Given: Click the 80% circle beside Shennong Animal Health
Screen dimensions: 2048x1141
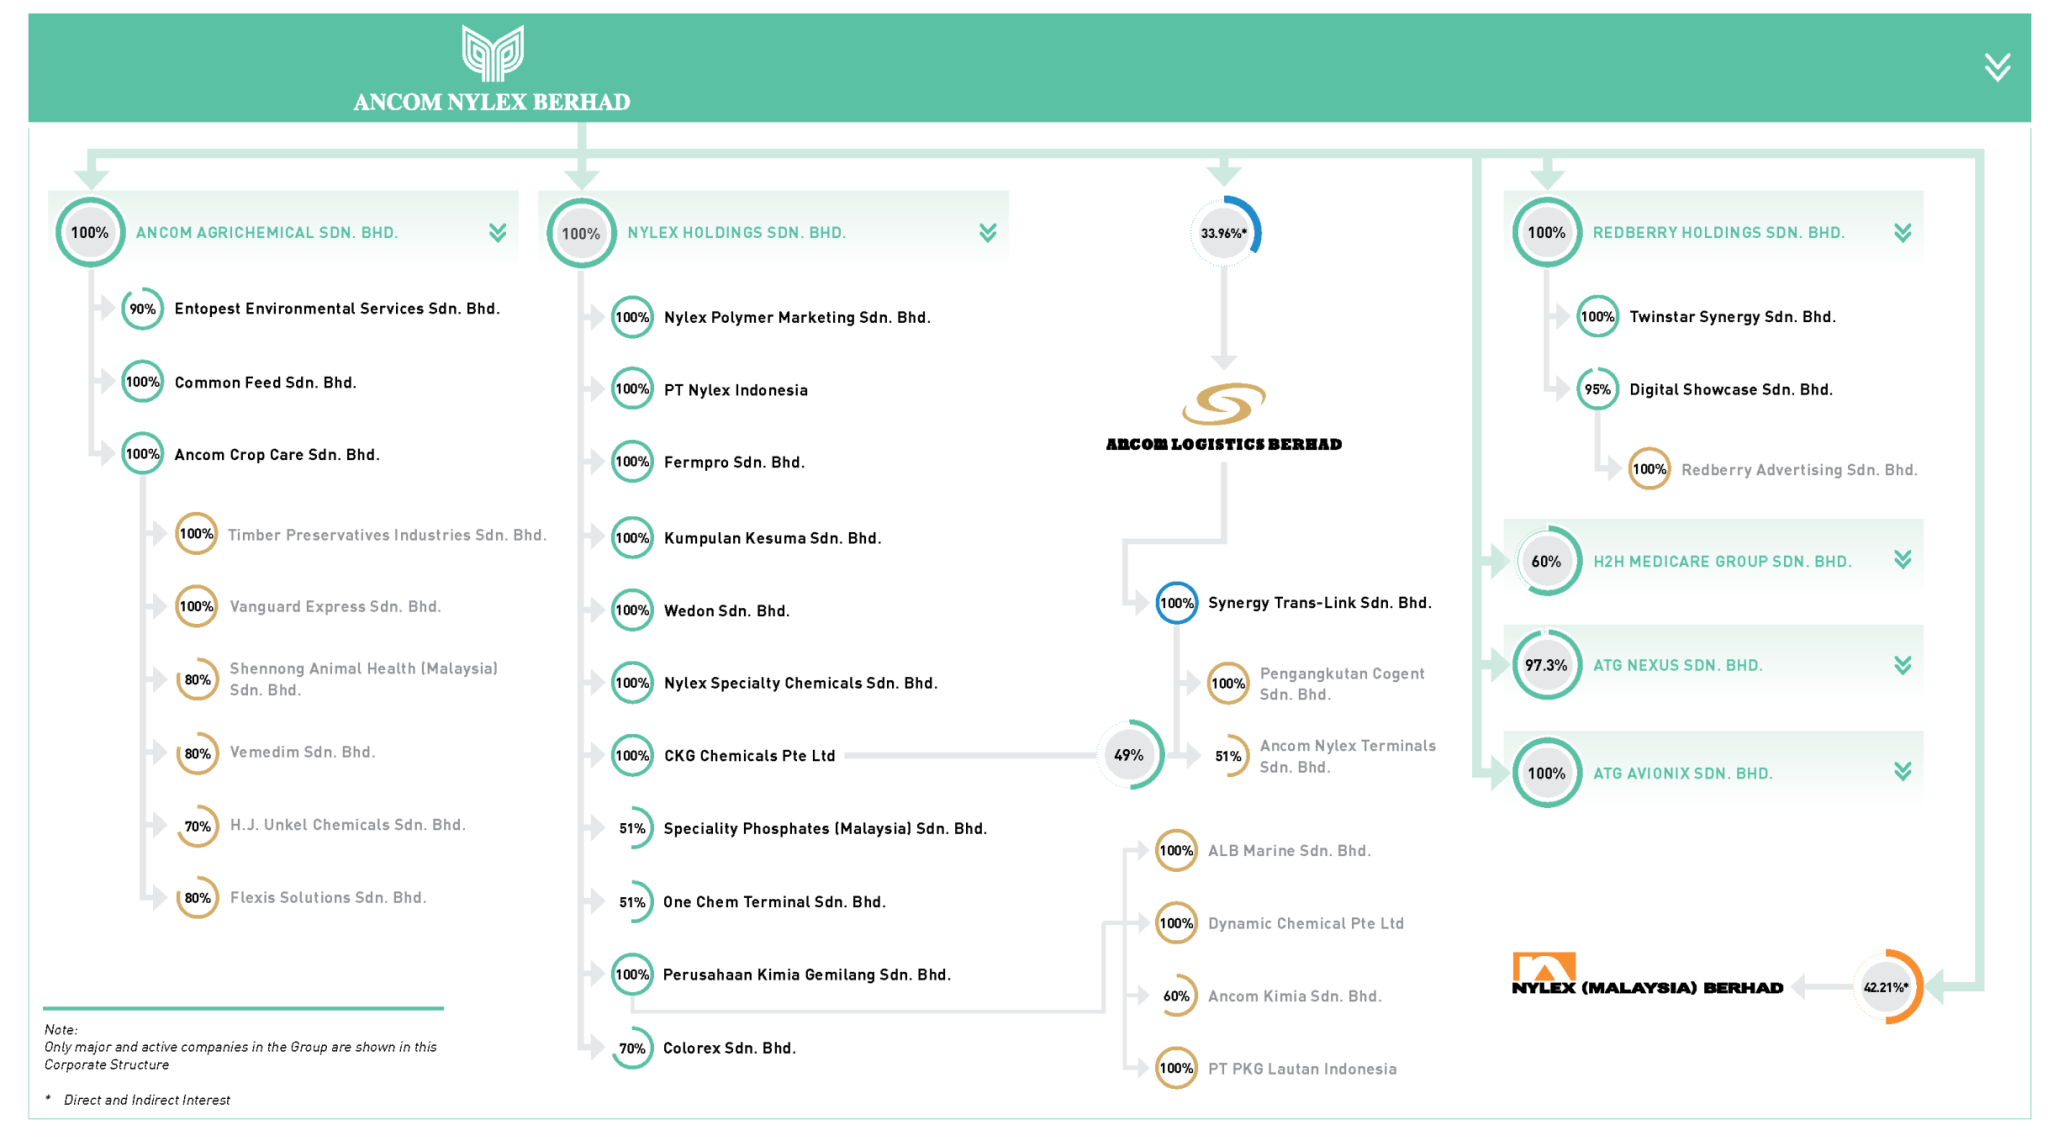Looking at the screenshot, I should coord(198,680).
